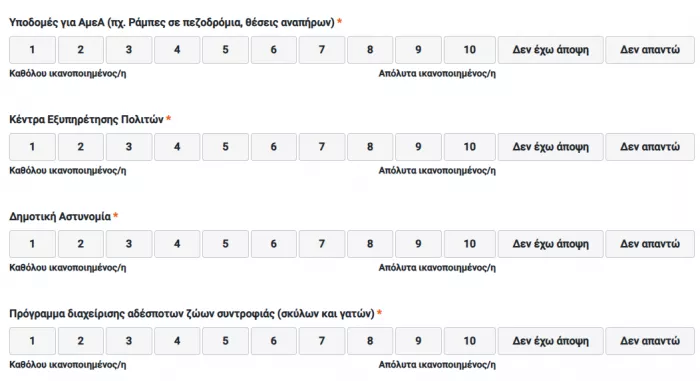Select rating 5 for Κέντρα Εξυπηρέτησης Πολιτών
700x381 pixels.
pos(225,147)
